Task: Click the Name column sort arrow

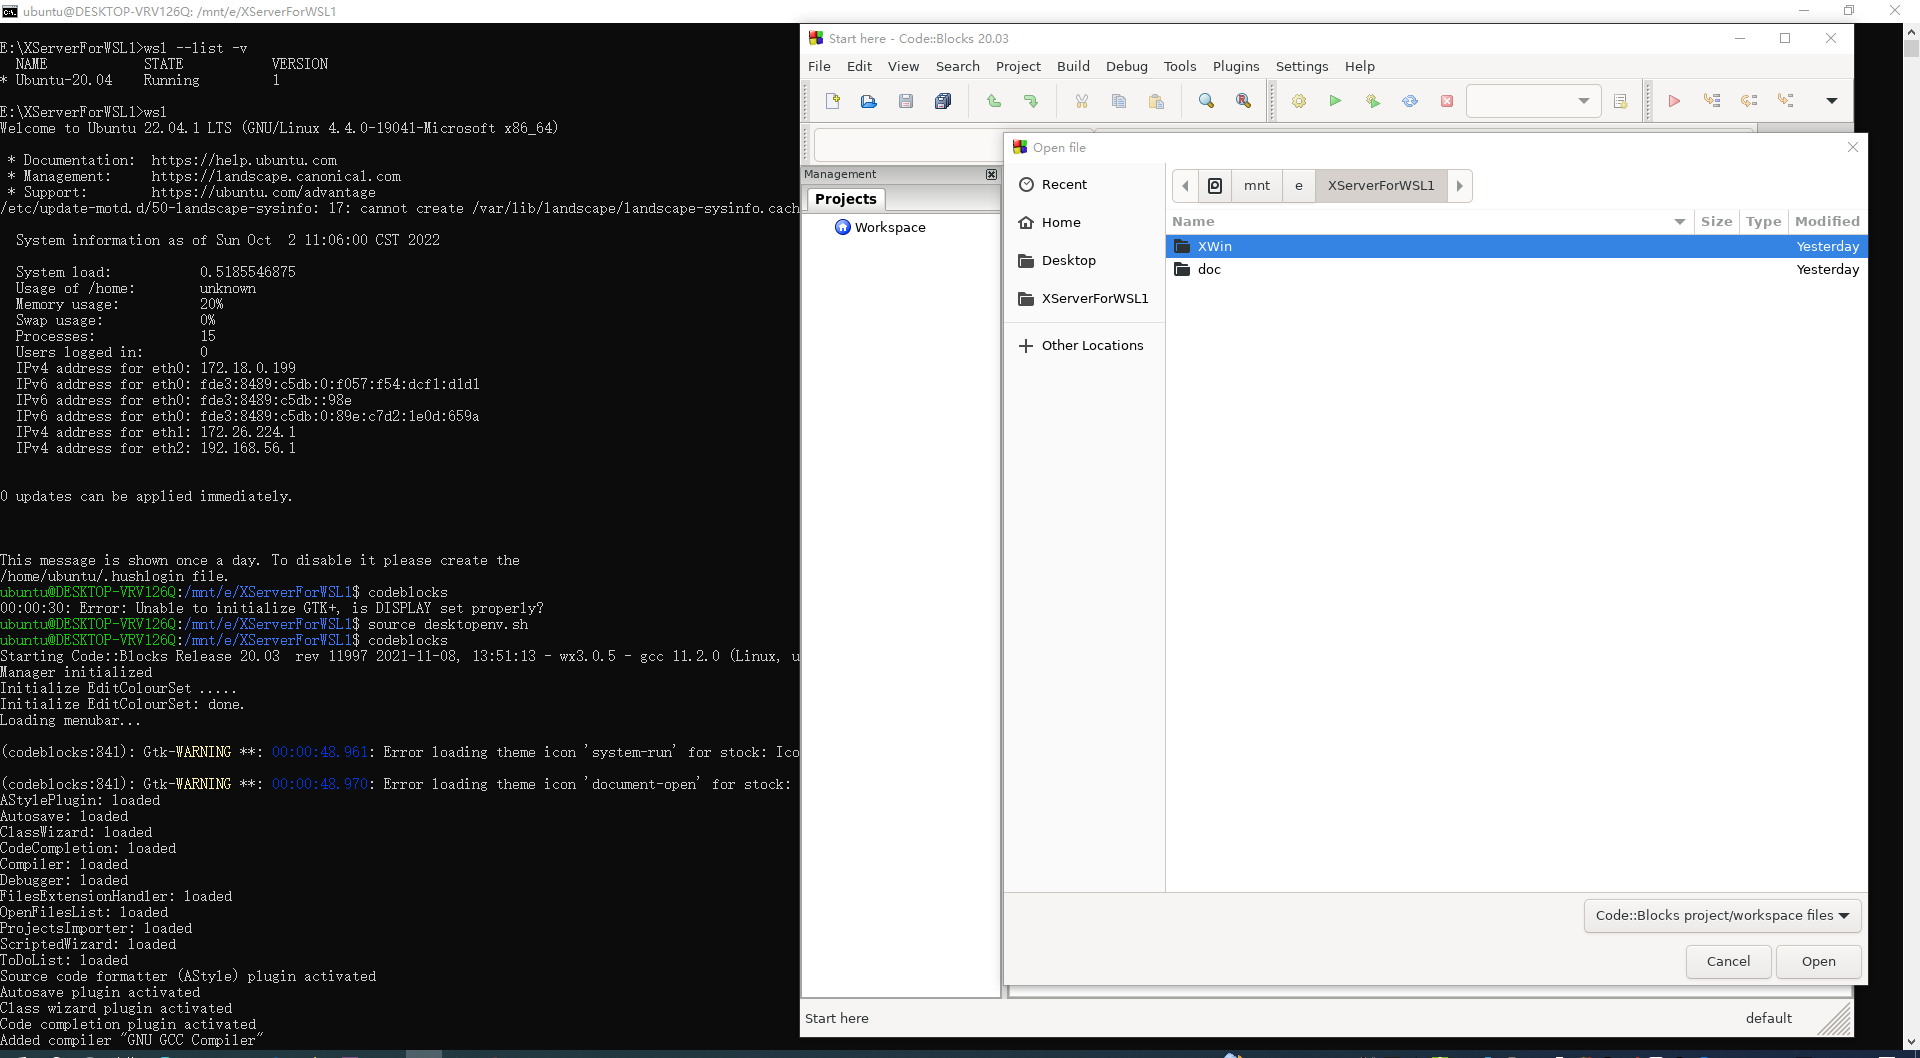Action: point(1680,222)
